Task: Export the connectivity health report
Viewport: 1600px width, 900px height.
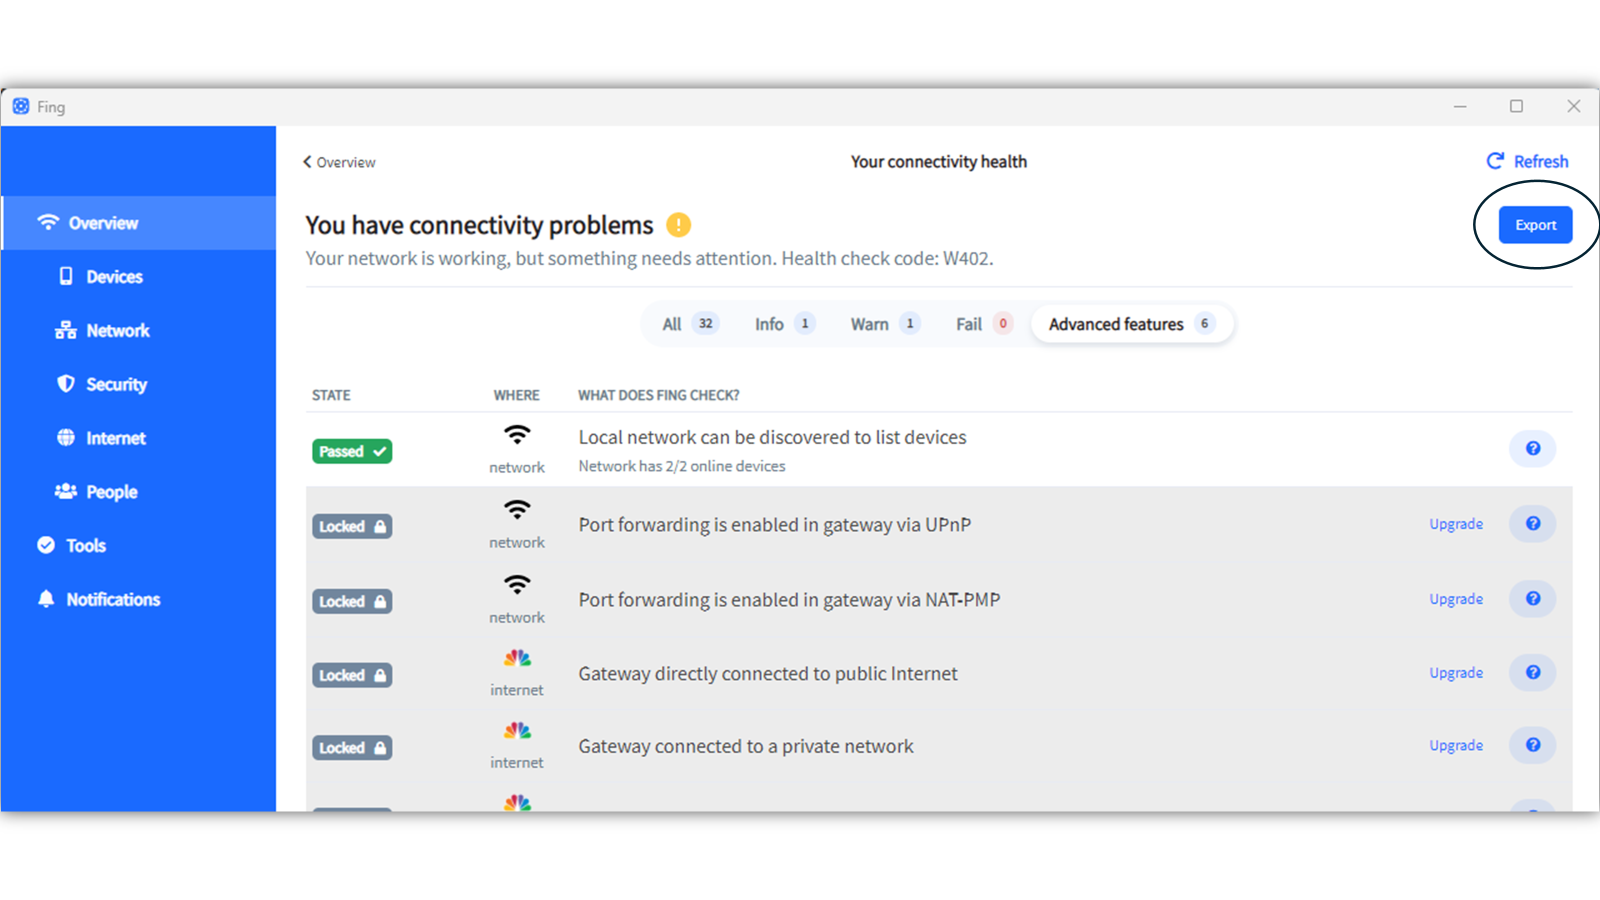Action: click(1535, 225)
